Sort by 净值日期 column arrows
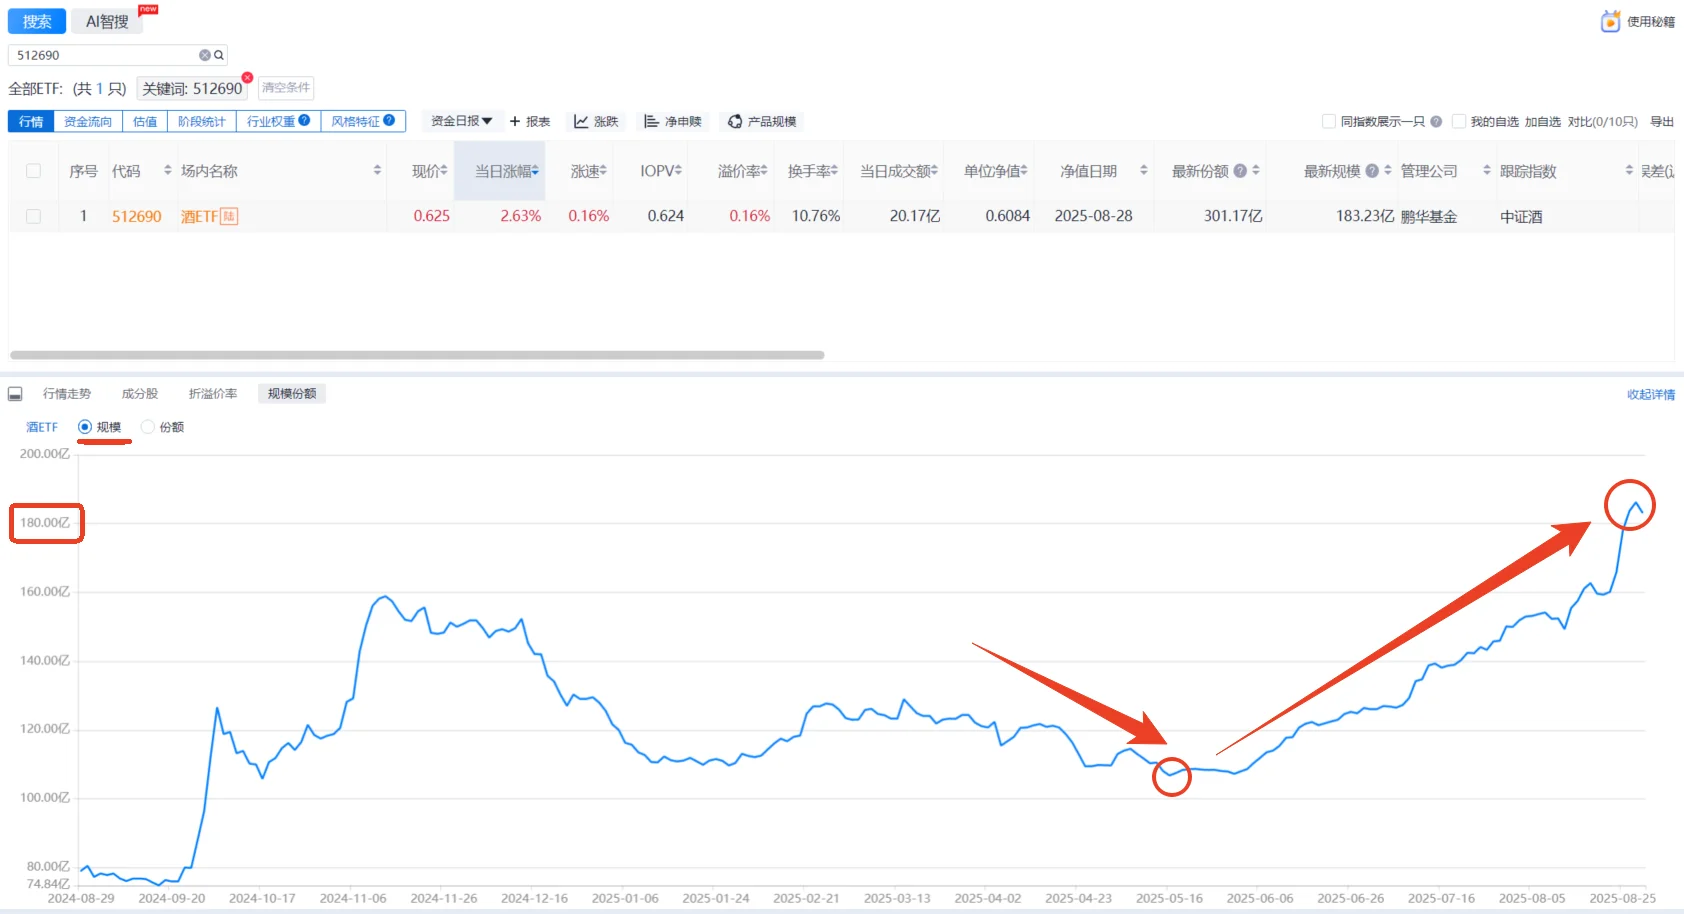1684x914 pixels. 1144,171
